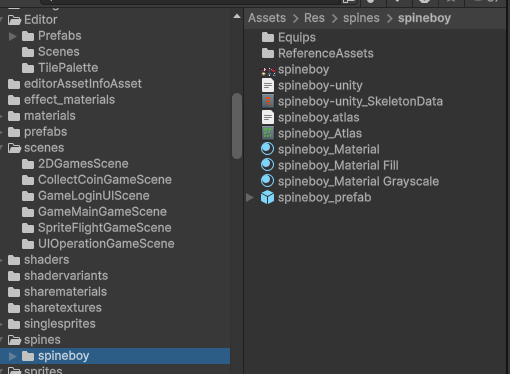This screenshot has width=510, height=374.
Task: Select the spineboy.atlas text file icon
Action: click(268, 117)
